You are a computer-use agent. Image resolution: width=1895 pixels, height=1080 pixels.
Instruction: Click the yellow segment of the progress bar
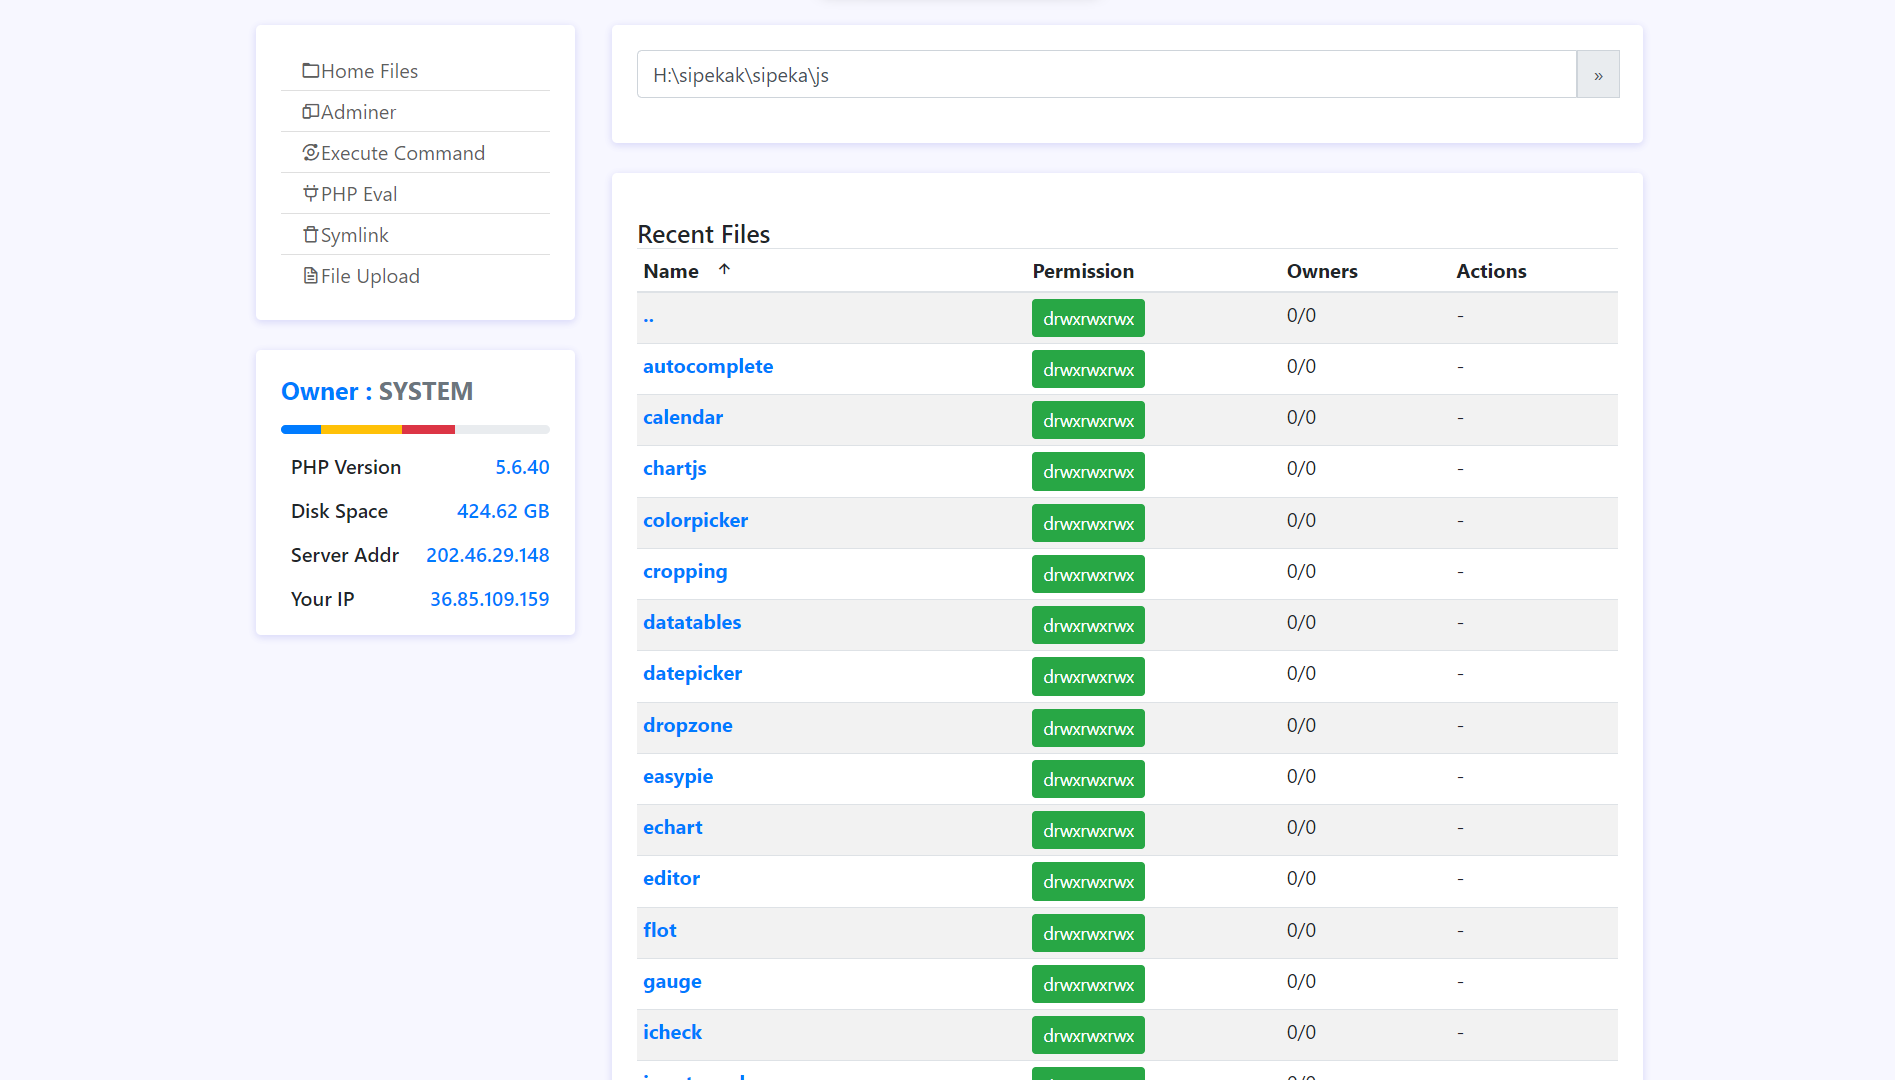(361, 430)
